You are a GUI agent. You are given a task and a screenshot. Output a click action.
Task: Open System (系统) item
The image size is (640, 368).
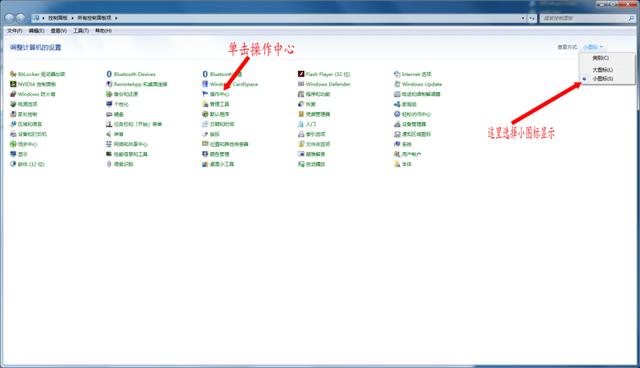pyautogui.click(x=402, y=144)
